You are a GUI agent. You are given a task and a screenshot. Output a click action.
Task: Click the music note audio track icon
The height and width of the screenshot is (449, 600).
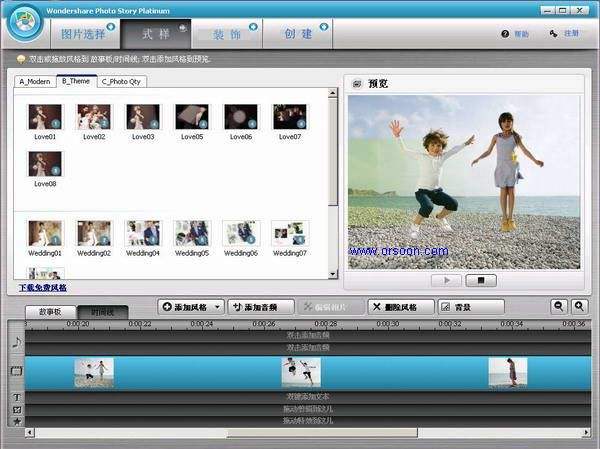pos(16,342)
